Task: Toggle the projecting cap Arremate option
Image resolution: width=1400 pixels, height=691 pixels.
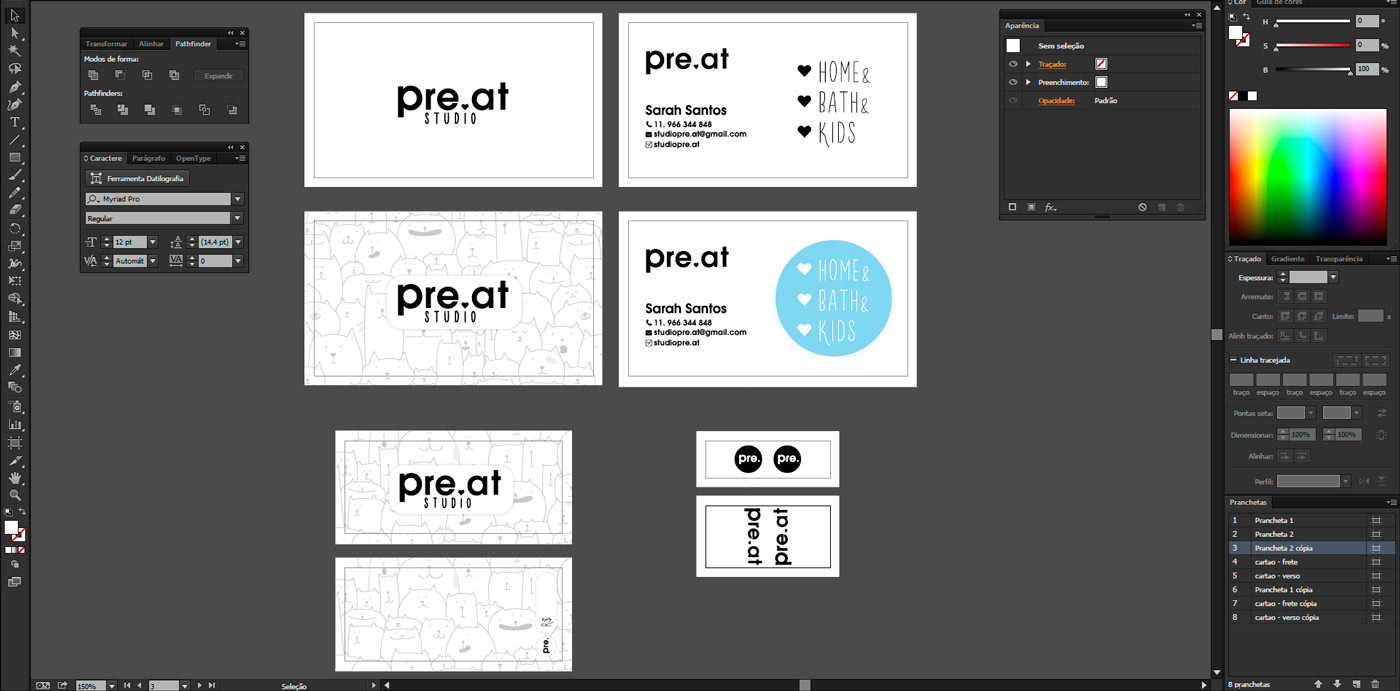Action: 1319,297
